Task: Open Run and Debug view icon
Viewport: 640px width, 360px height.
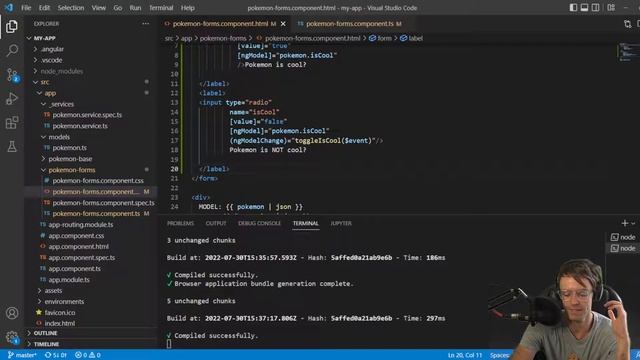Action: [12, 99]
